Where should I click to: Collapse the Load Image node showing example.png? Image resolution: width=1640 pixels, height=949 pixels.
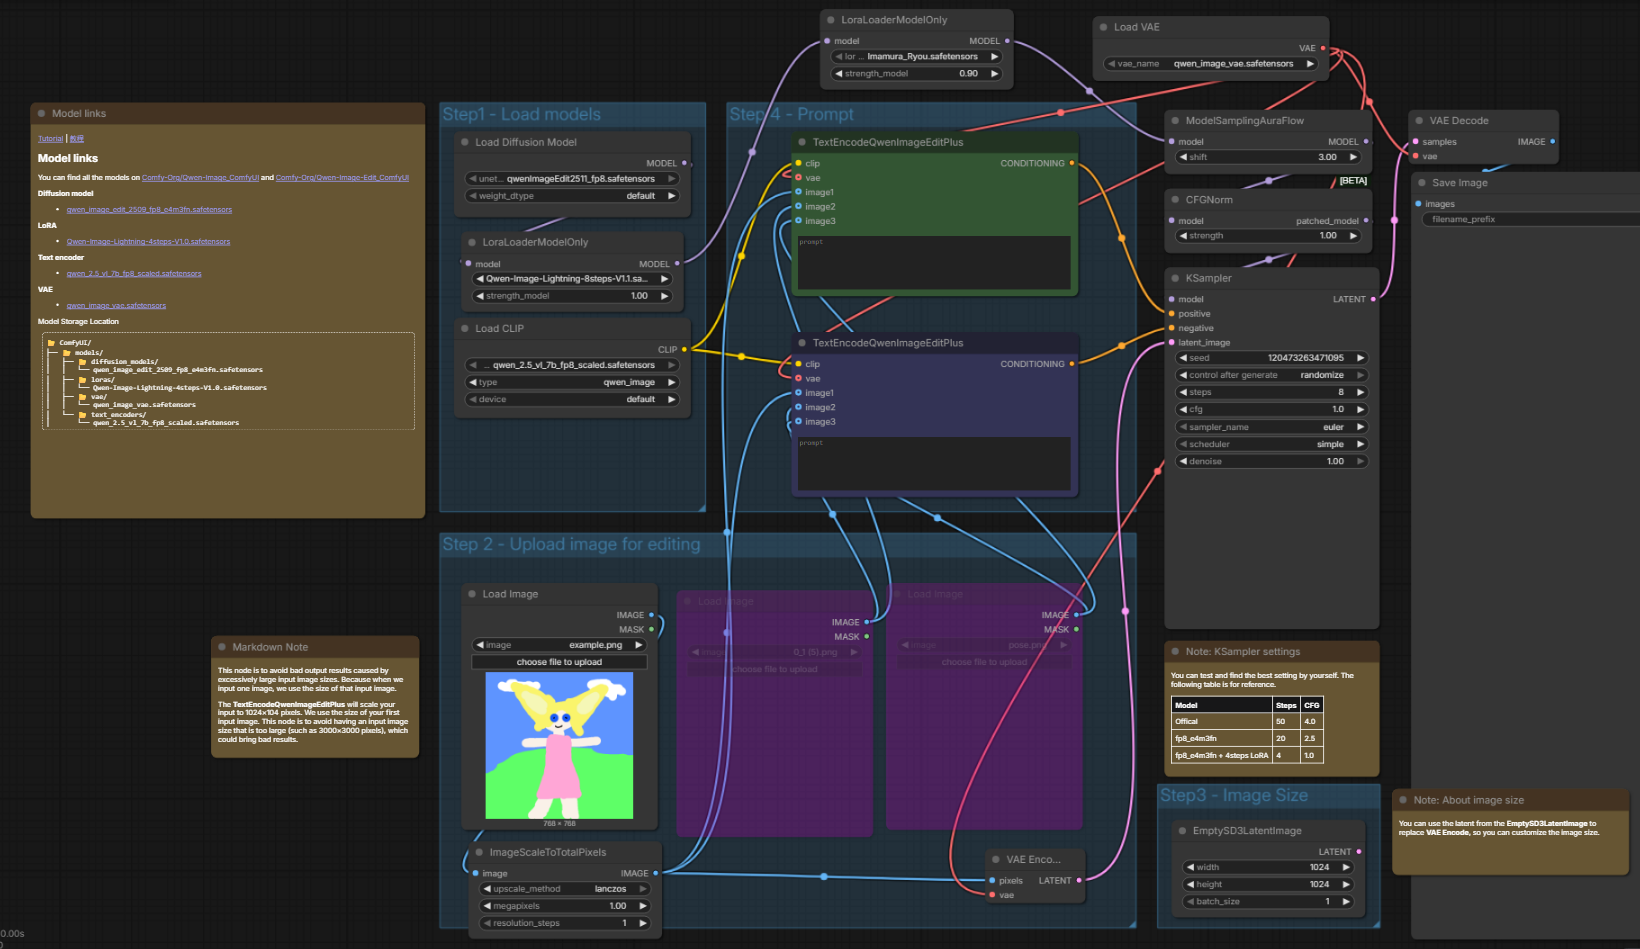pyautogui.click(x=473, y=594)
